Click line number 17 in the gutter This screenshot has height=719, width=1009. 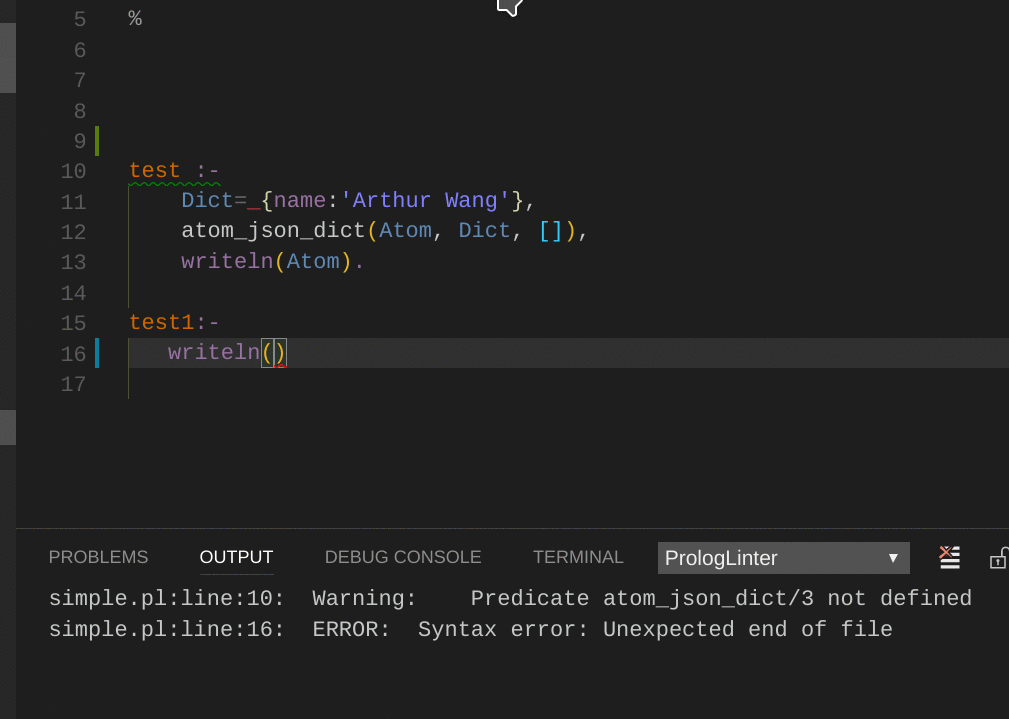click(x=73, y=384)
